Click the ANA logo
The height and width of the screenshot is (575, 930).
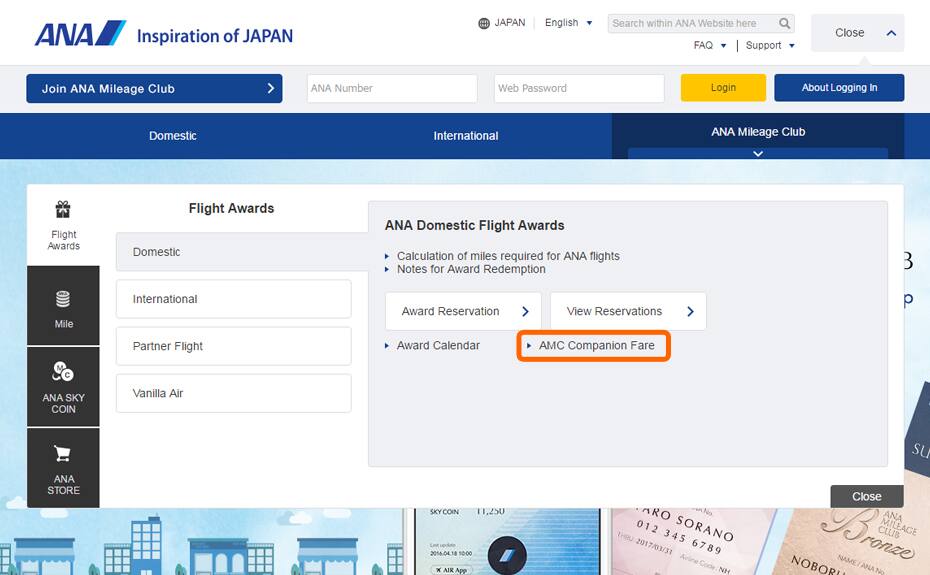(x=80, y=33)
